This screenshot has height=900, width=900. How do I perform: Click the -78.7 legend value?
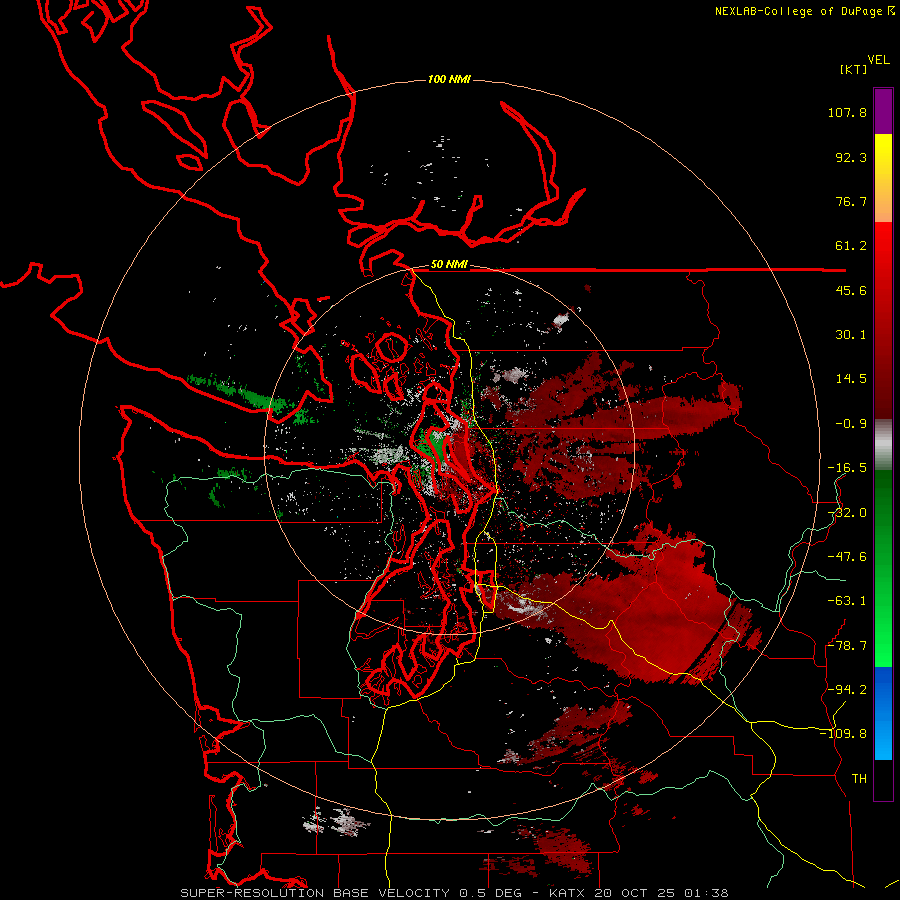click(x=847, y=646)
